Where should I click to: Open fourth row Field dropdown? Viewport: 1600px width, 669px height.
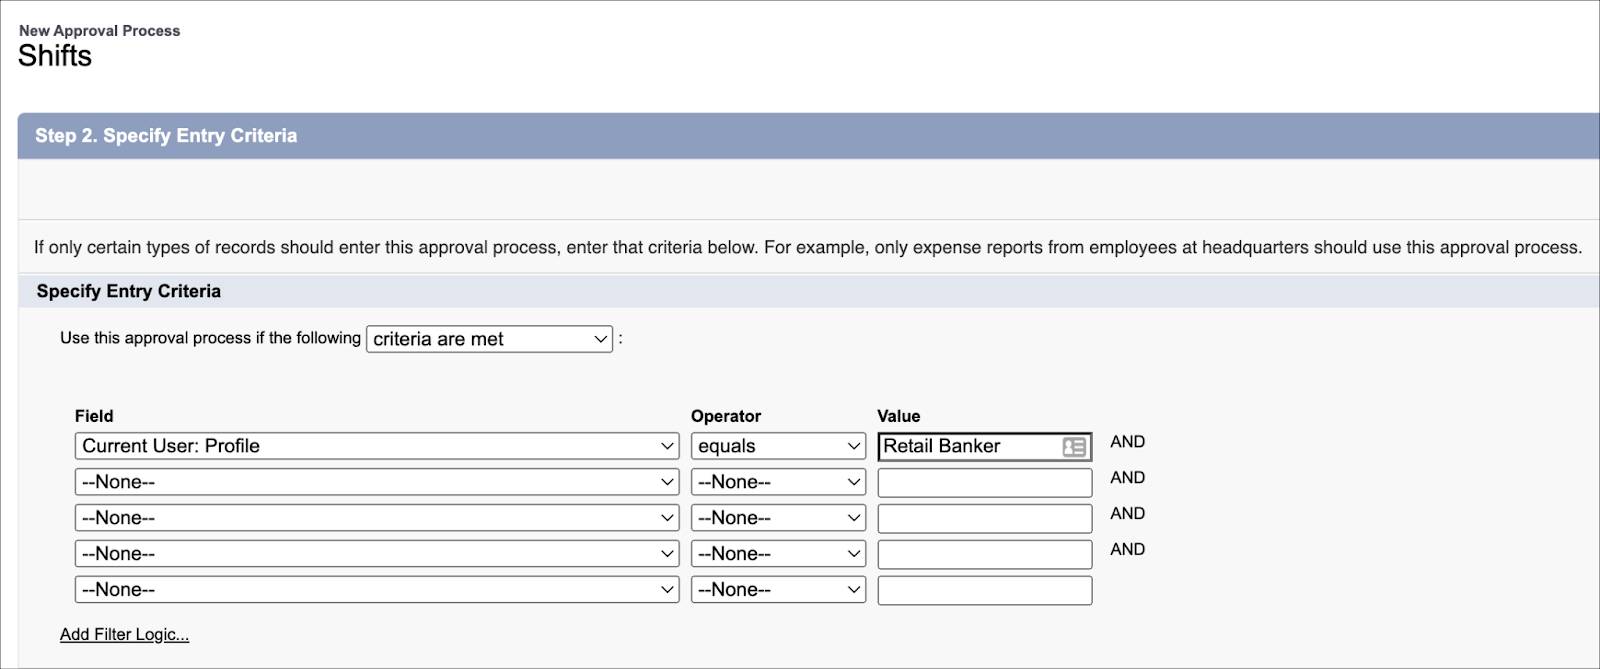pyautogui.click(x=377, y=554)
